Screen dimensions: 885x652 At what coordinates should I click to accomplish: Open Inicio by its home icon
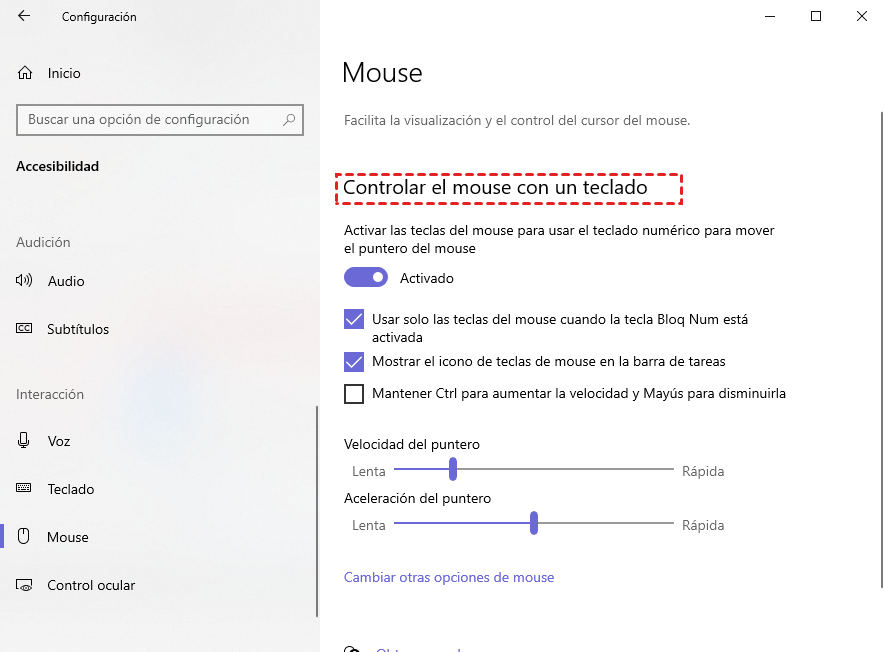[x=25, y=73]
